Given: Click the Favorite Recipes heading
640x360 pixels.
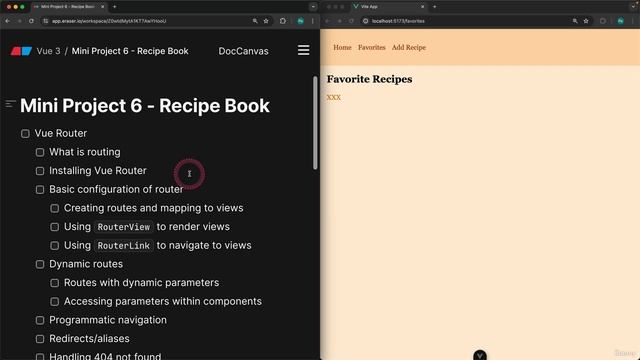Looking at the screenshot, I should pos(369,79).
